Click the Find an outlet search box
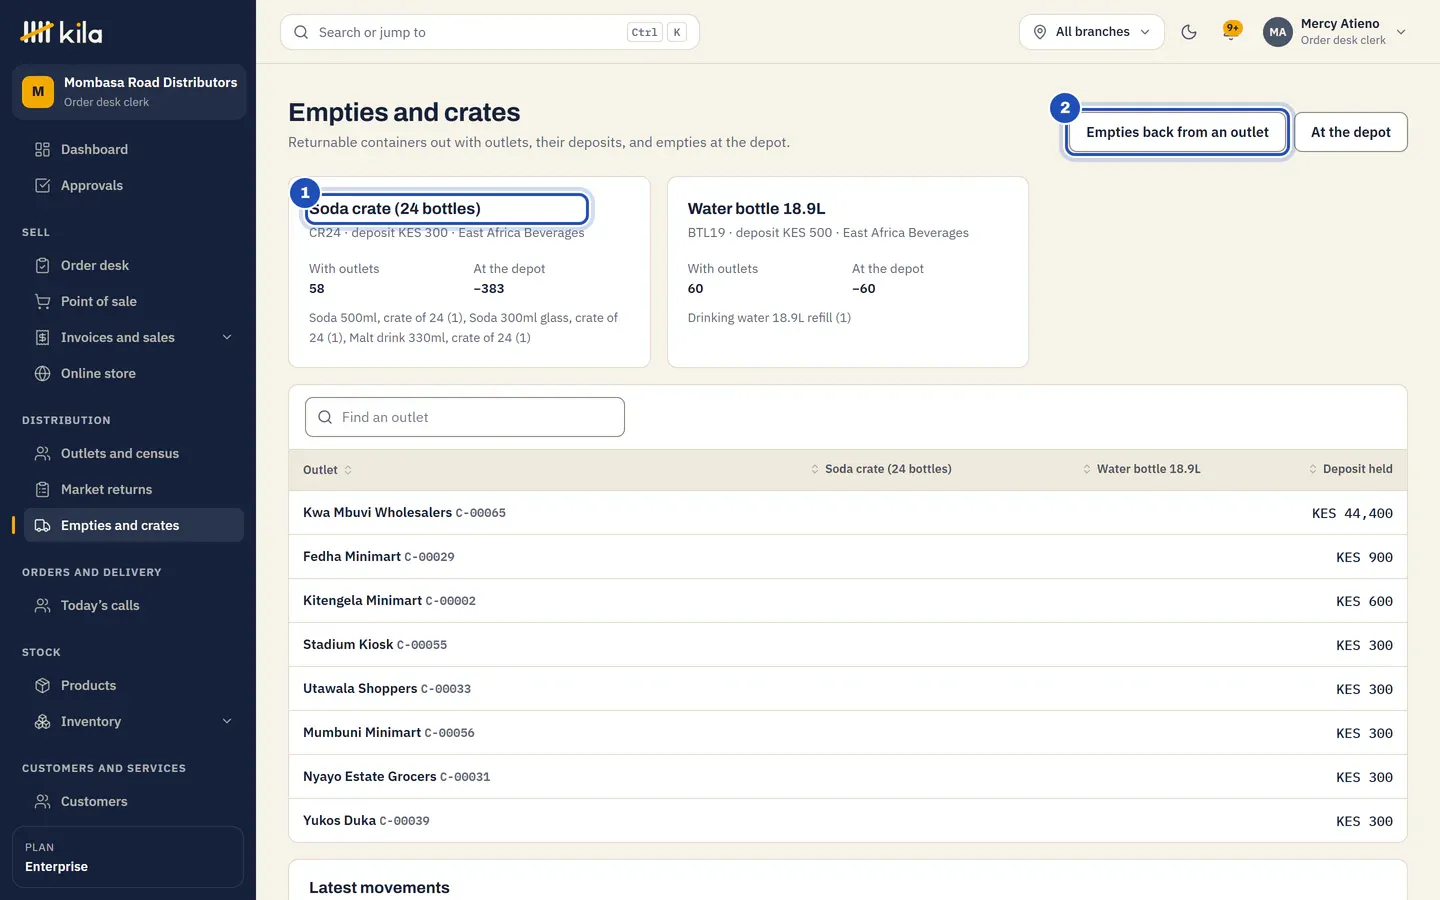The image size is (1440, 900). coord(465,417)
